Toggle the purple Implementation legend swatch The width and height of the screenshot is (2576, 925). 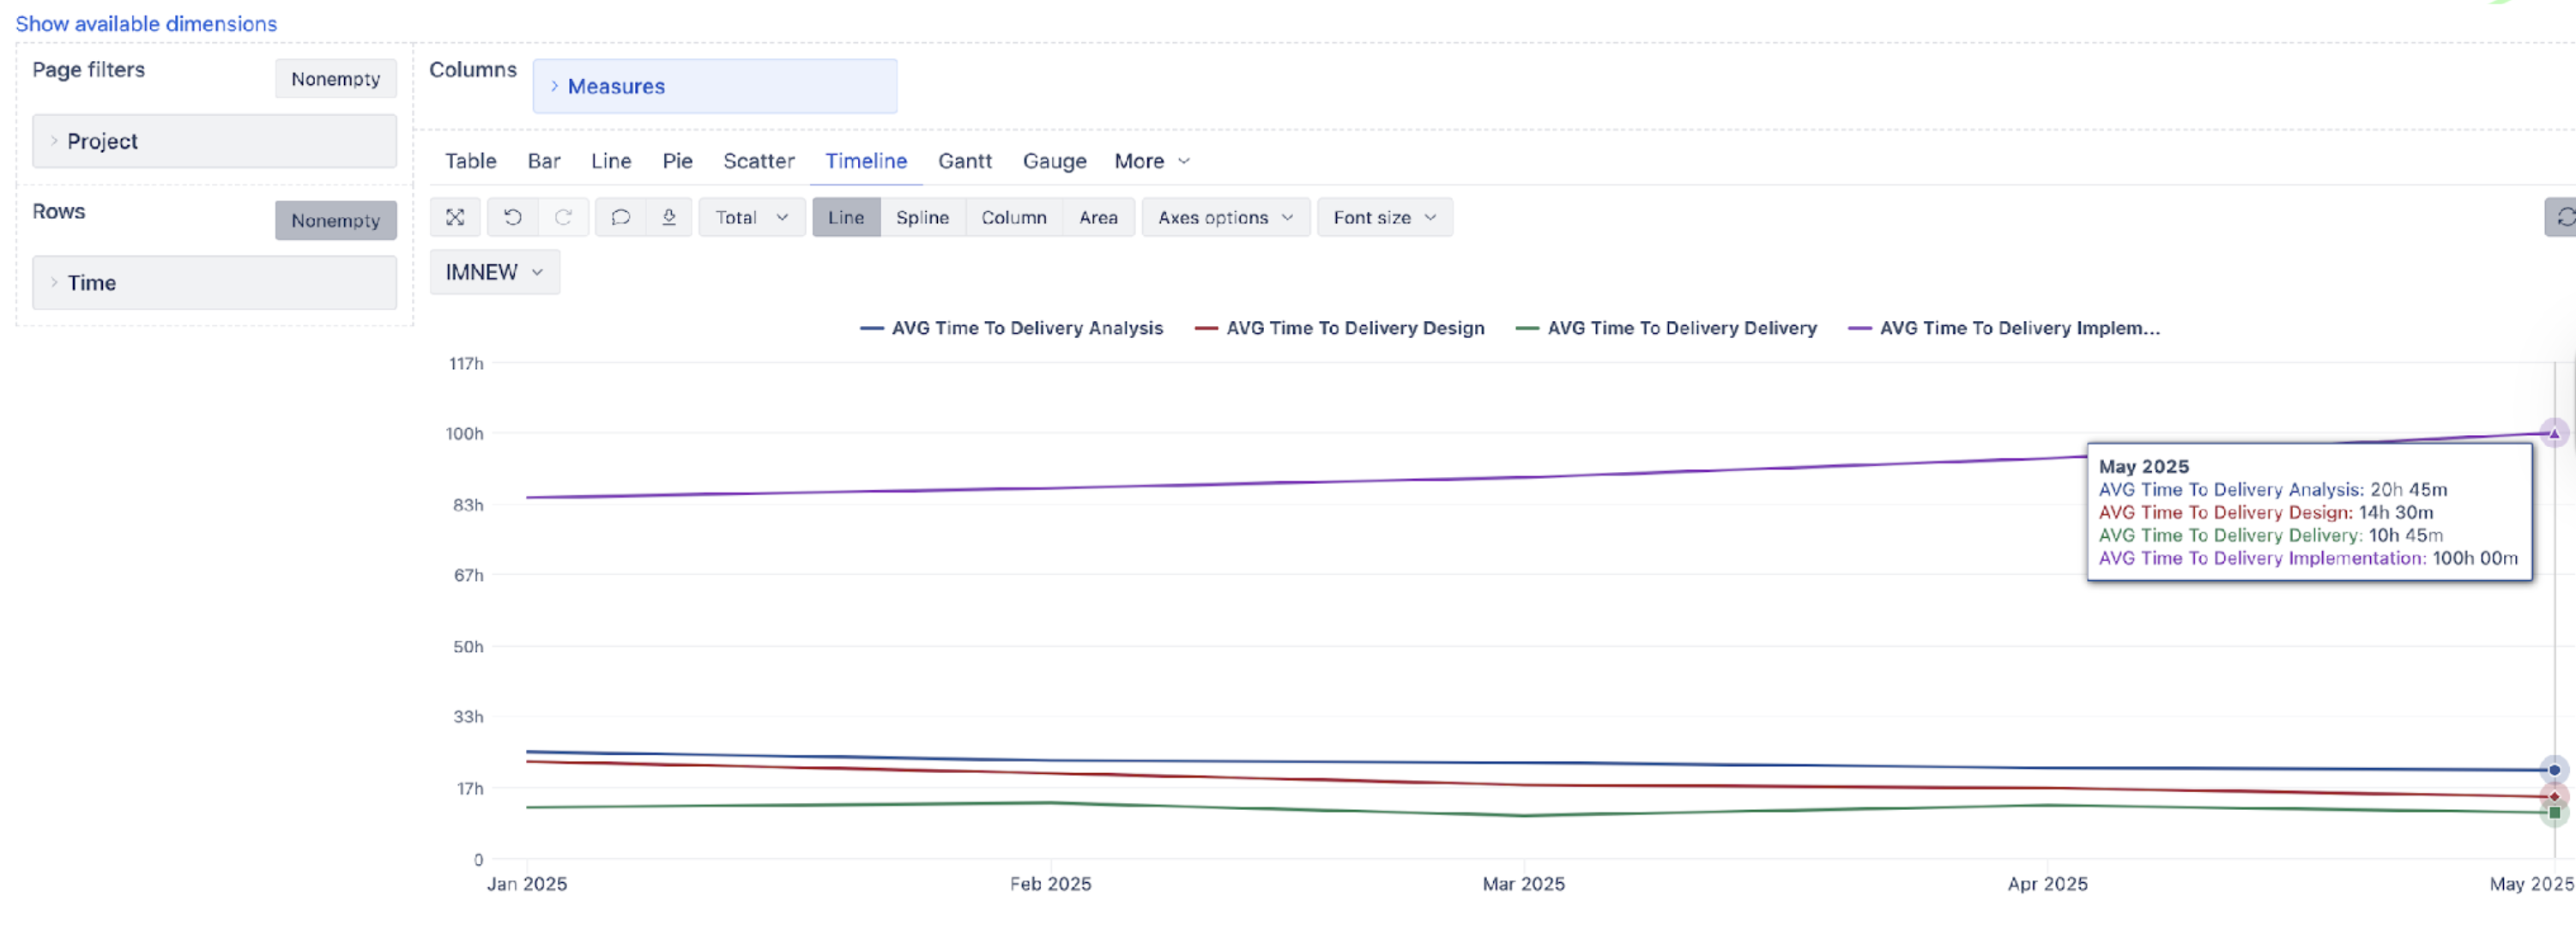[1860, 328]
